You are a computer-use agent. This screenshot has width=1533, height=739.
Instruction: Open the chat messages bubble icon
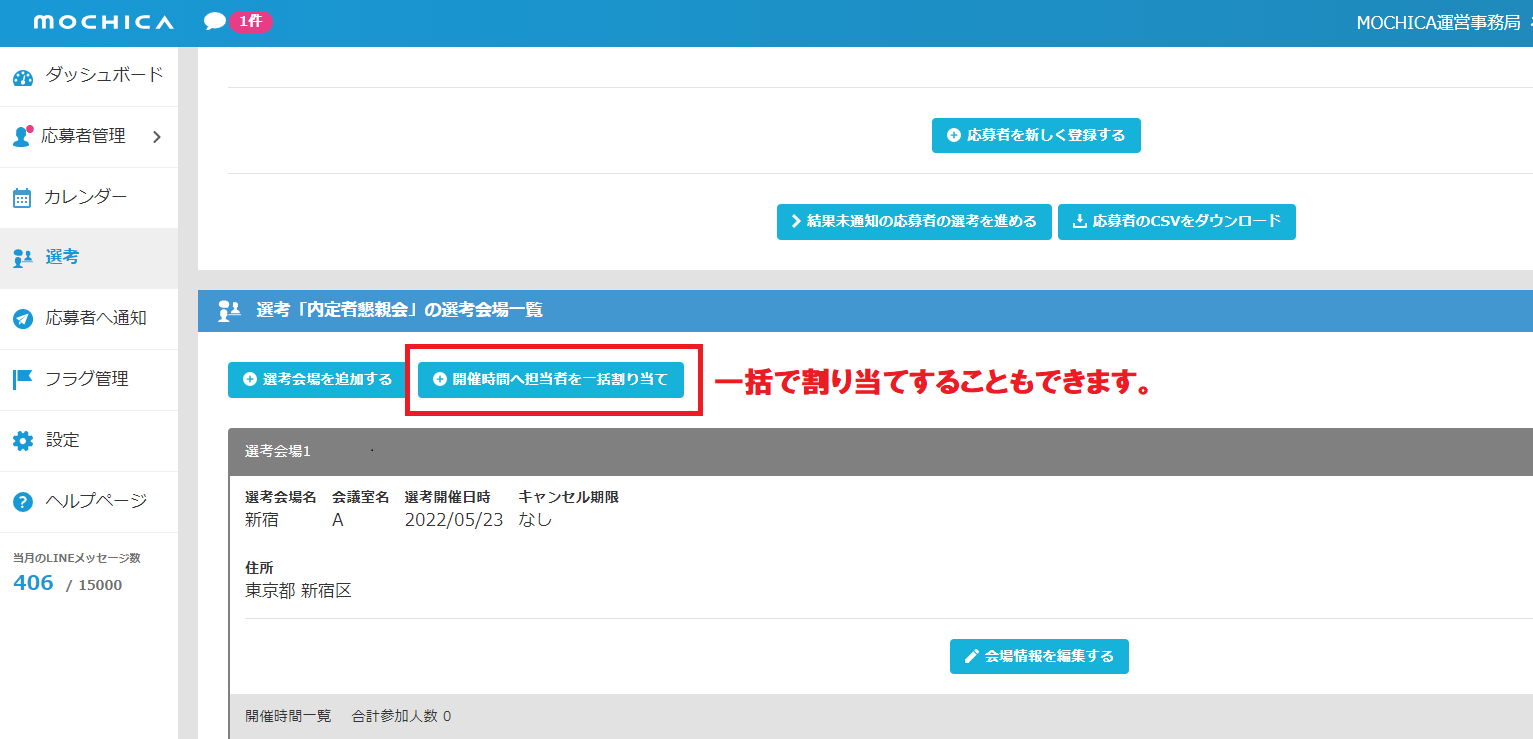coord(214,21)
